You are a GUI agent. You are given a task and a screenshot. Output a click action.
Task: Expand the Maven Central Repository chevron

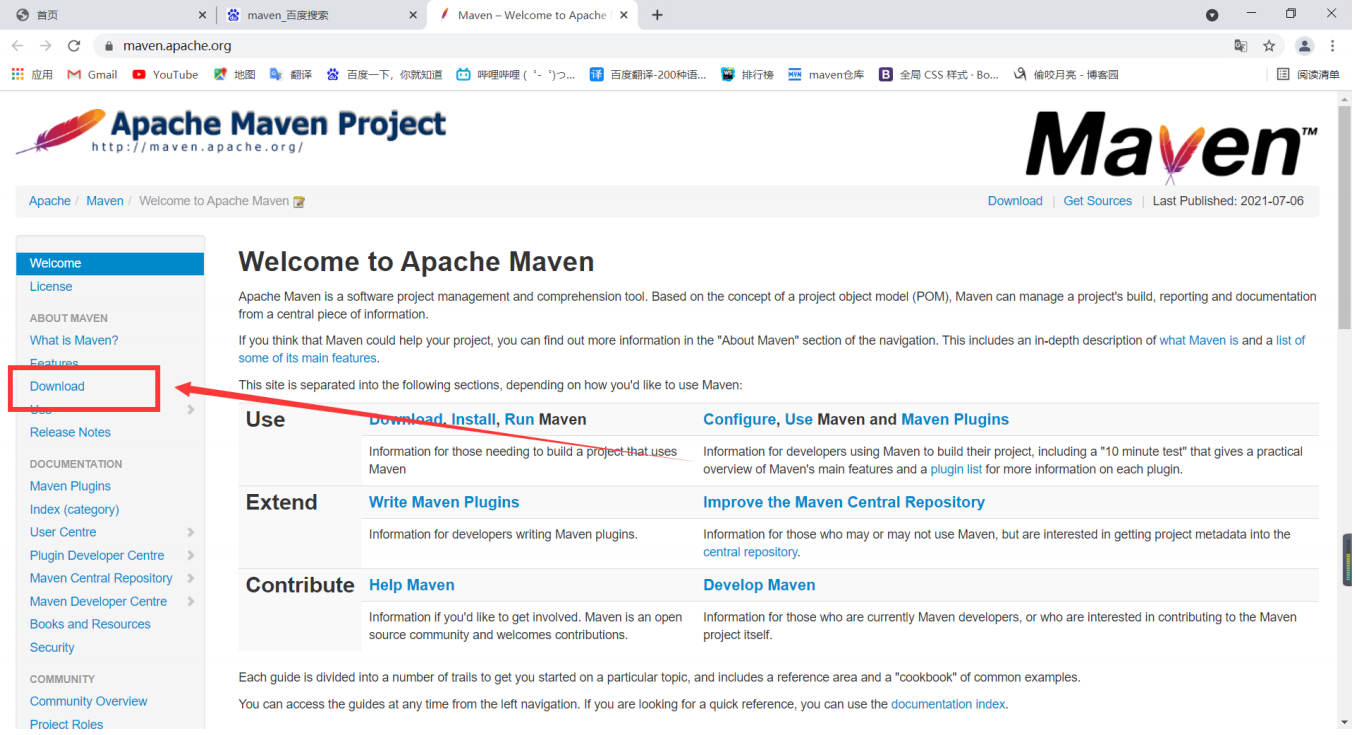pos(190,578)
